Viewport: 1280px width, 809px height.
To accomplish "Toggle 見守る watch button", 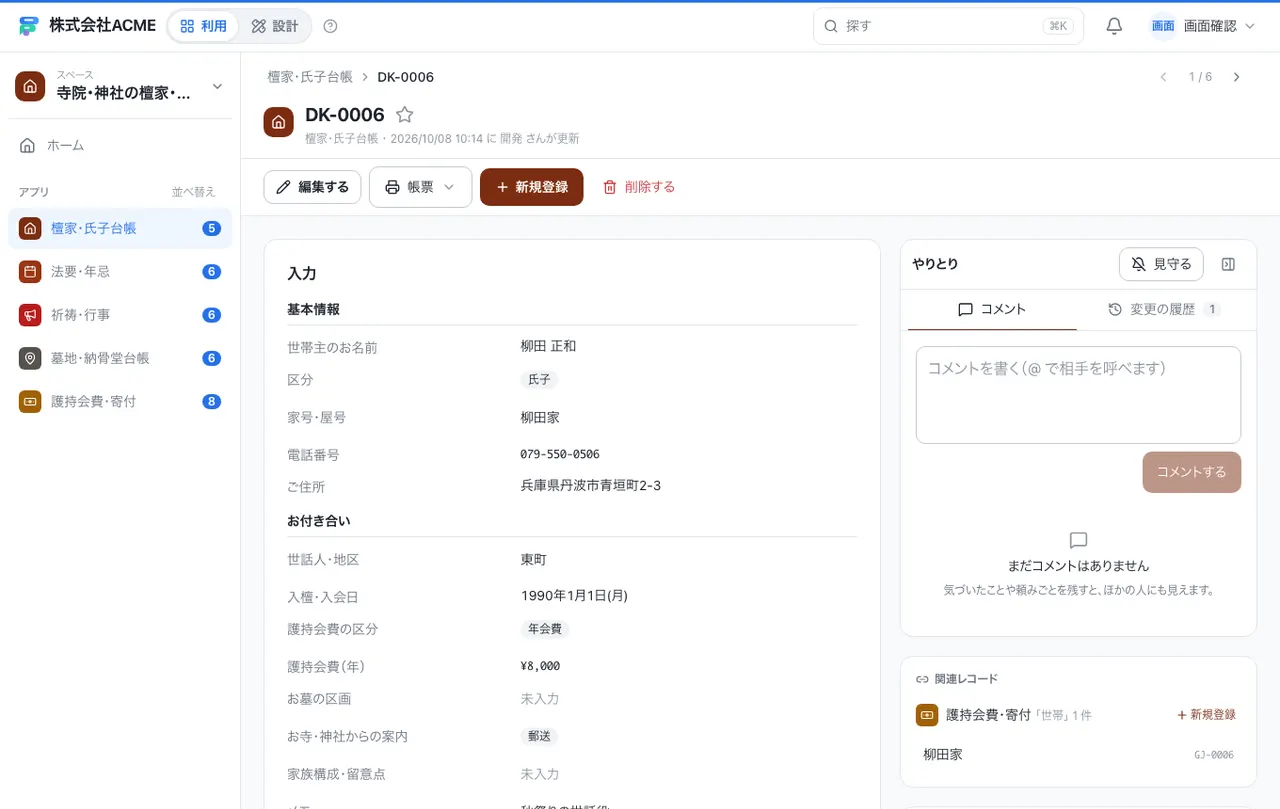I will [x=1161, y=264].
